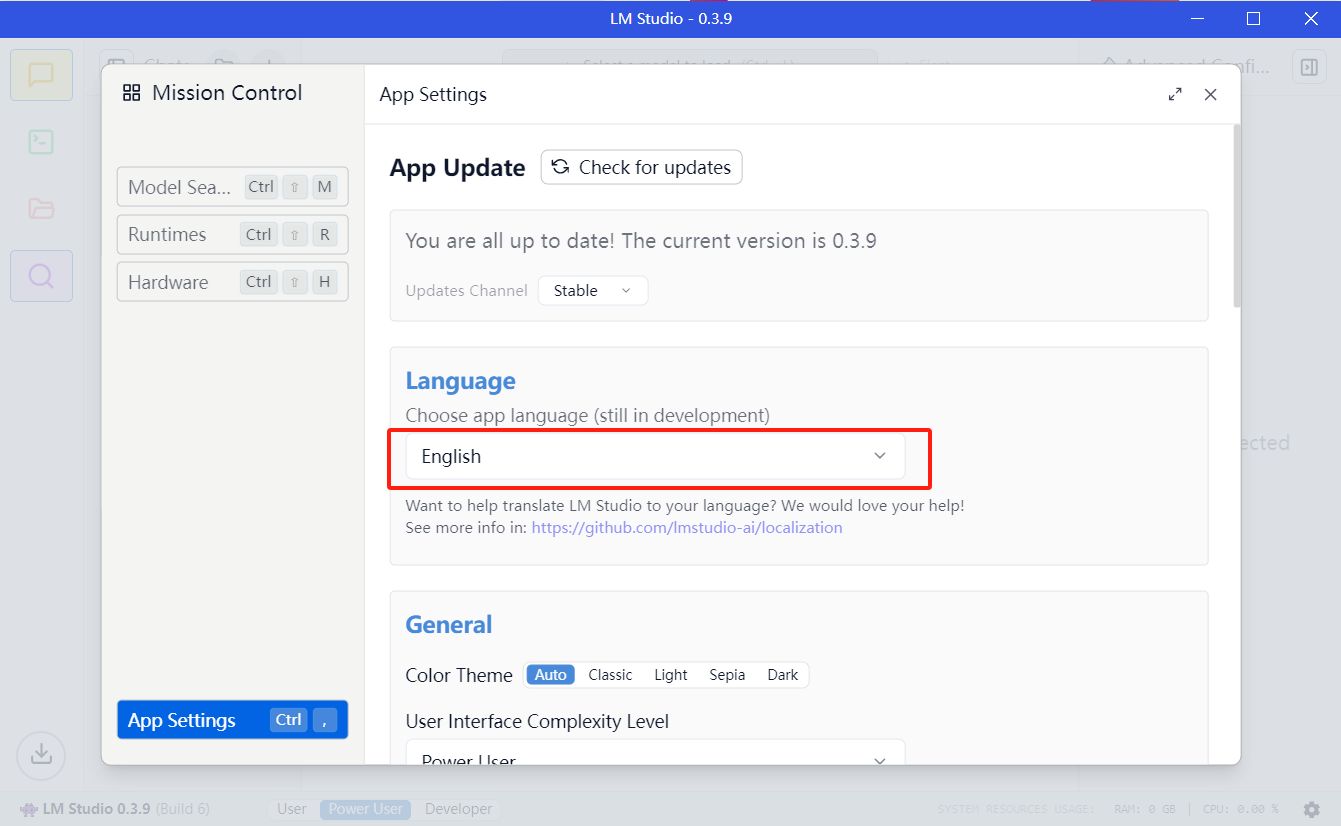Close the App Settings dialog
The height and width of the screenshot is (826, 1341).
coord(1210,94)
